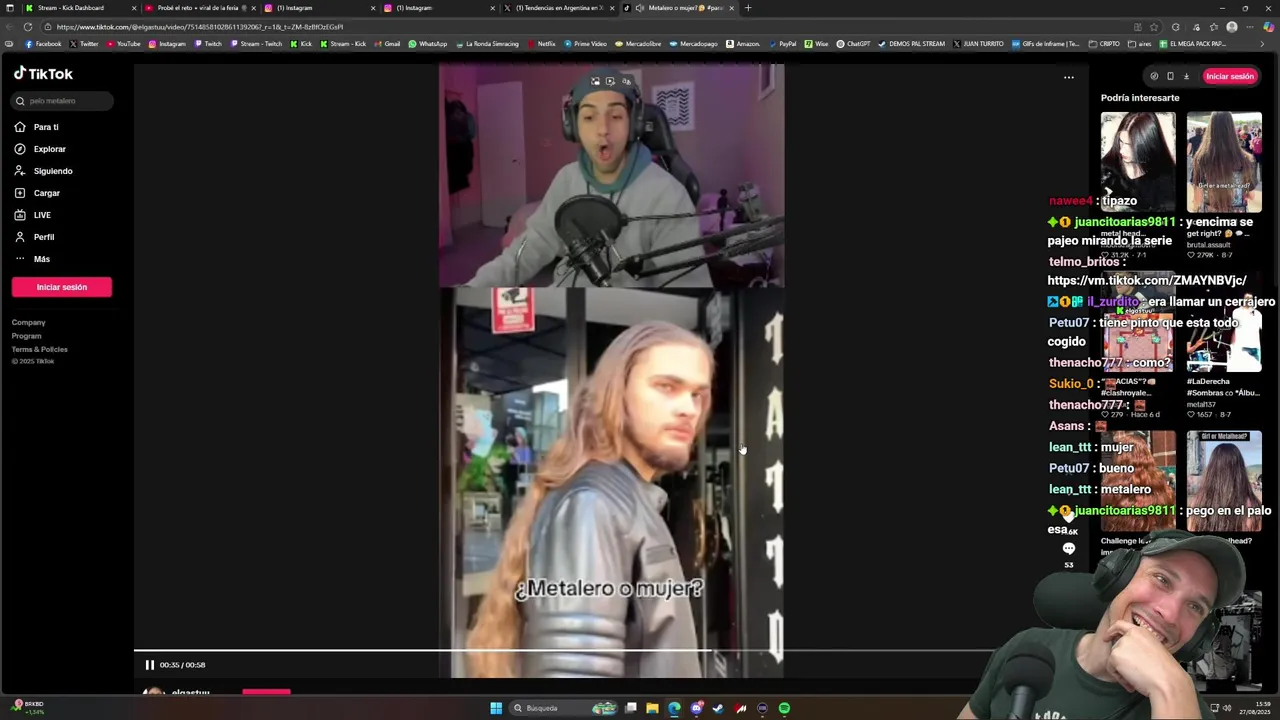Expand Terms & Policies footer section

40,349
